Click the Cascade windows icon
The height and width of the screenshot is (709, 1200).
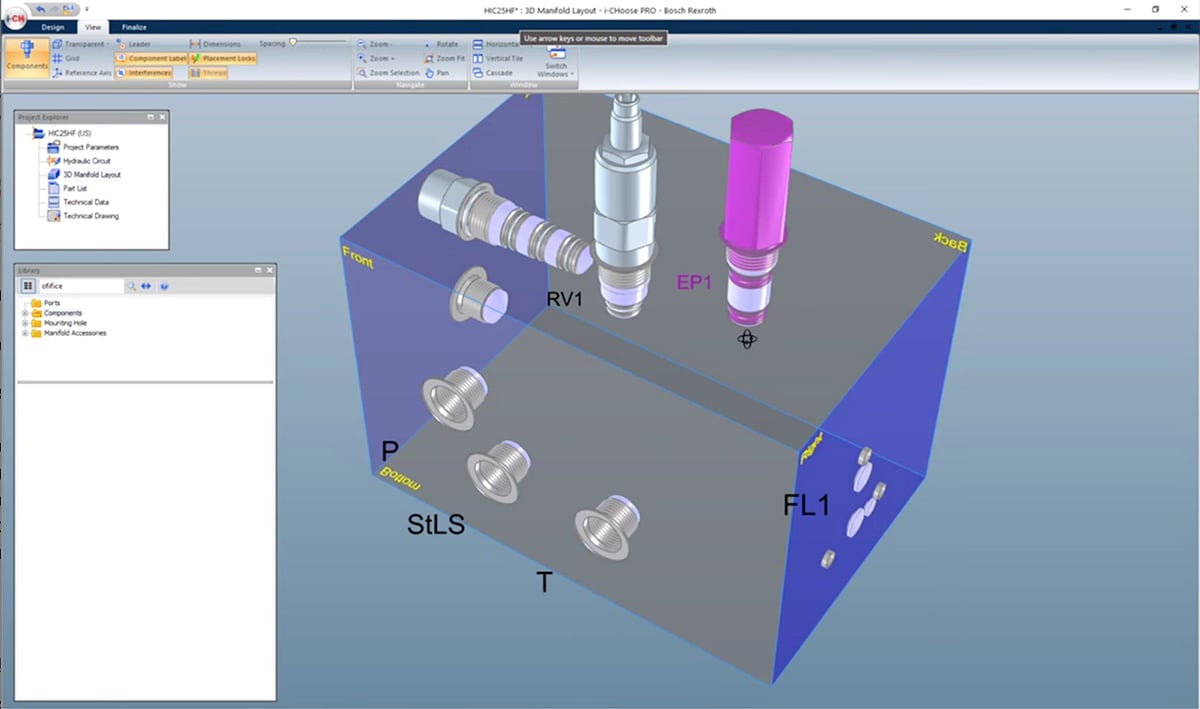(x=498, y=72)
